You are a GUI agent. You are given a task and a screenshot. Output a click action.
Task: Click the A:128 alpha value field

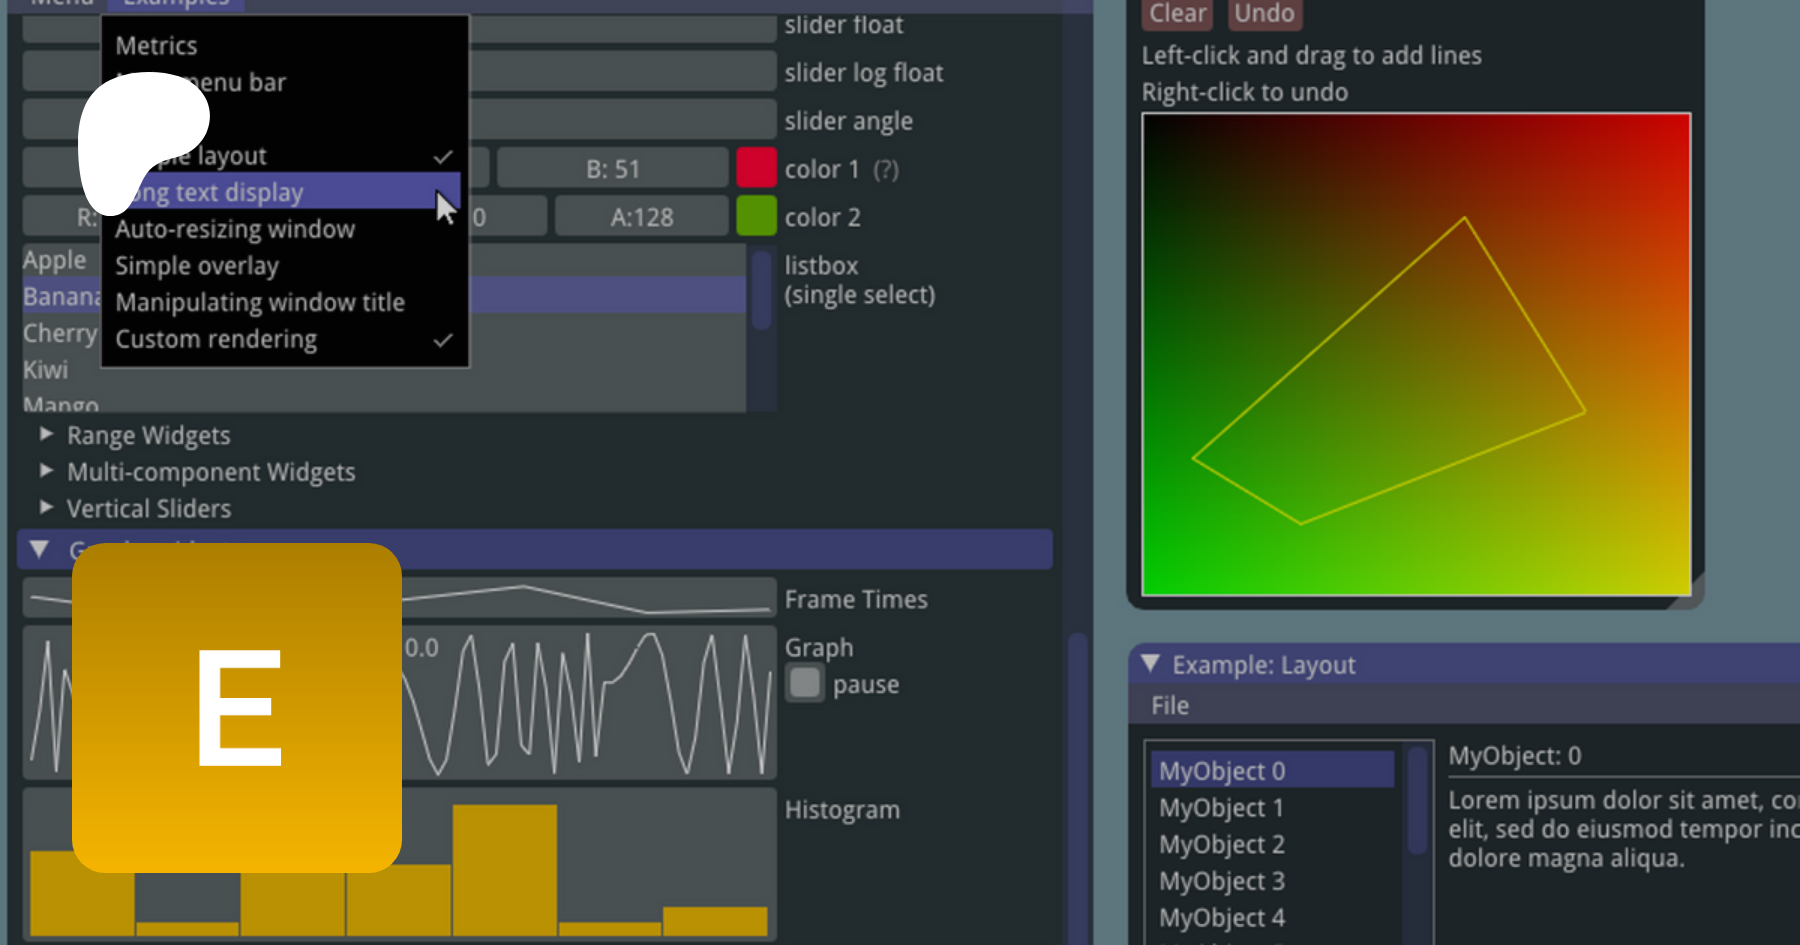point(641,217)
